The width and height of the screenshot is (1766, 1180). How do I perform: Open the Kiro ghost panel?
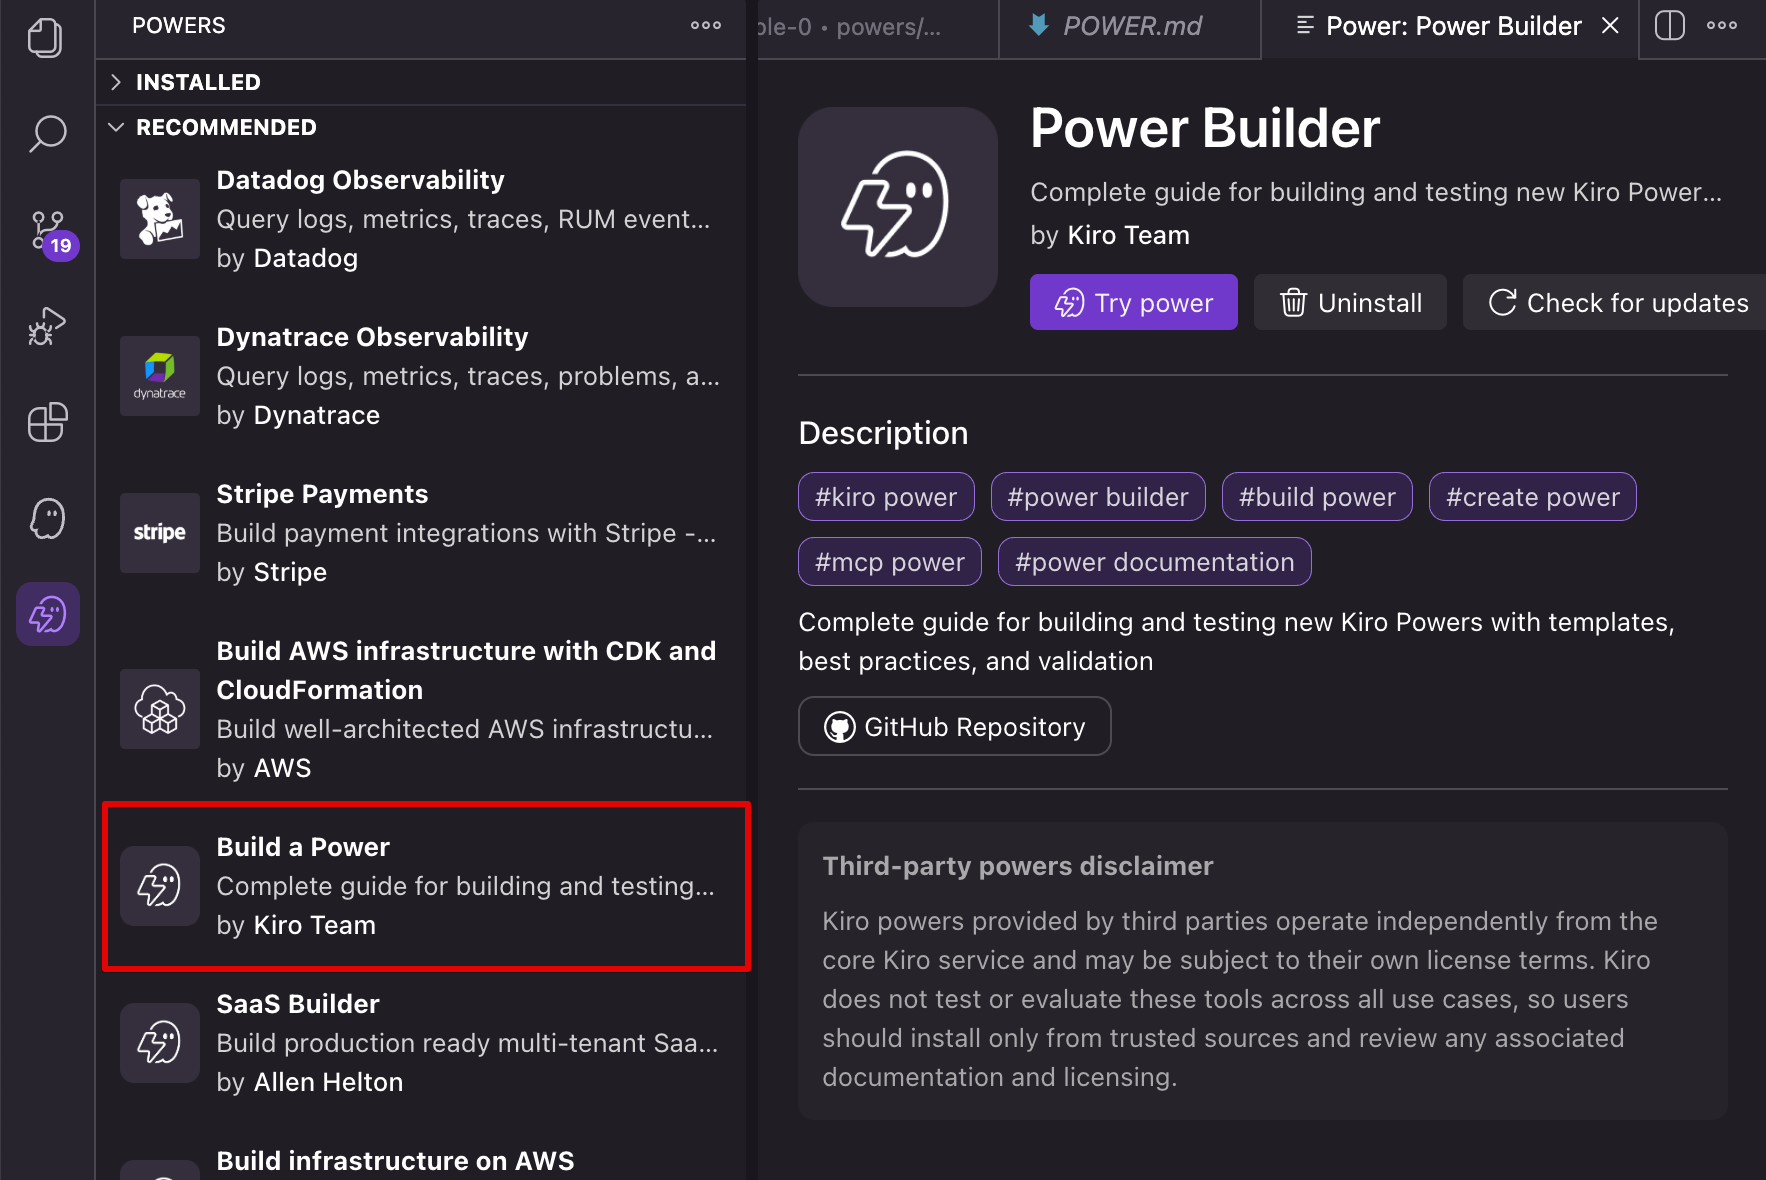(47, 518)
